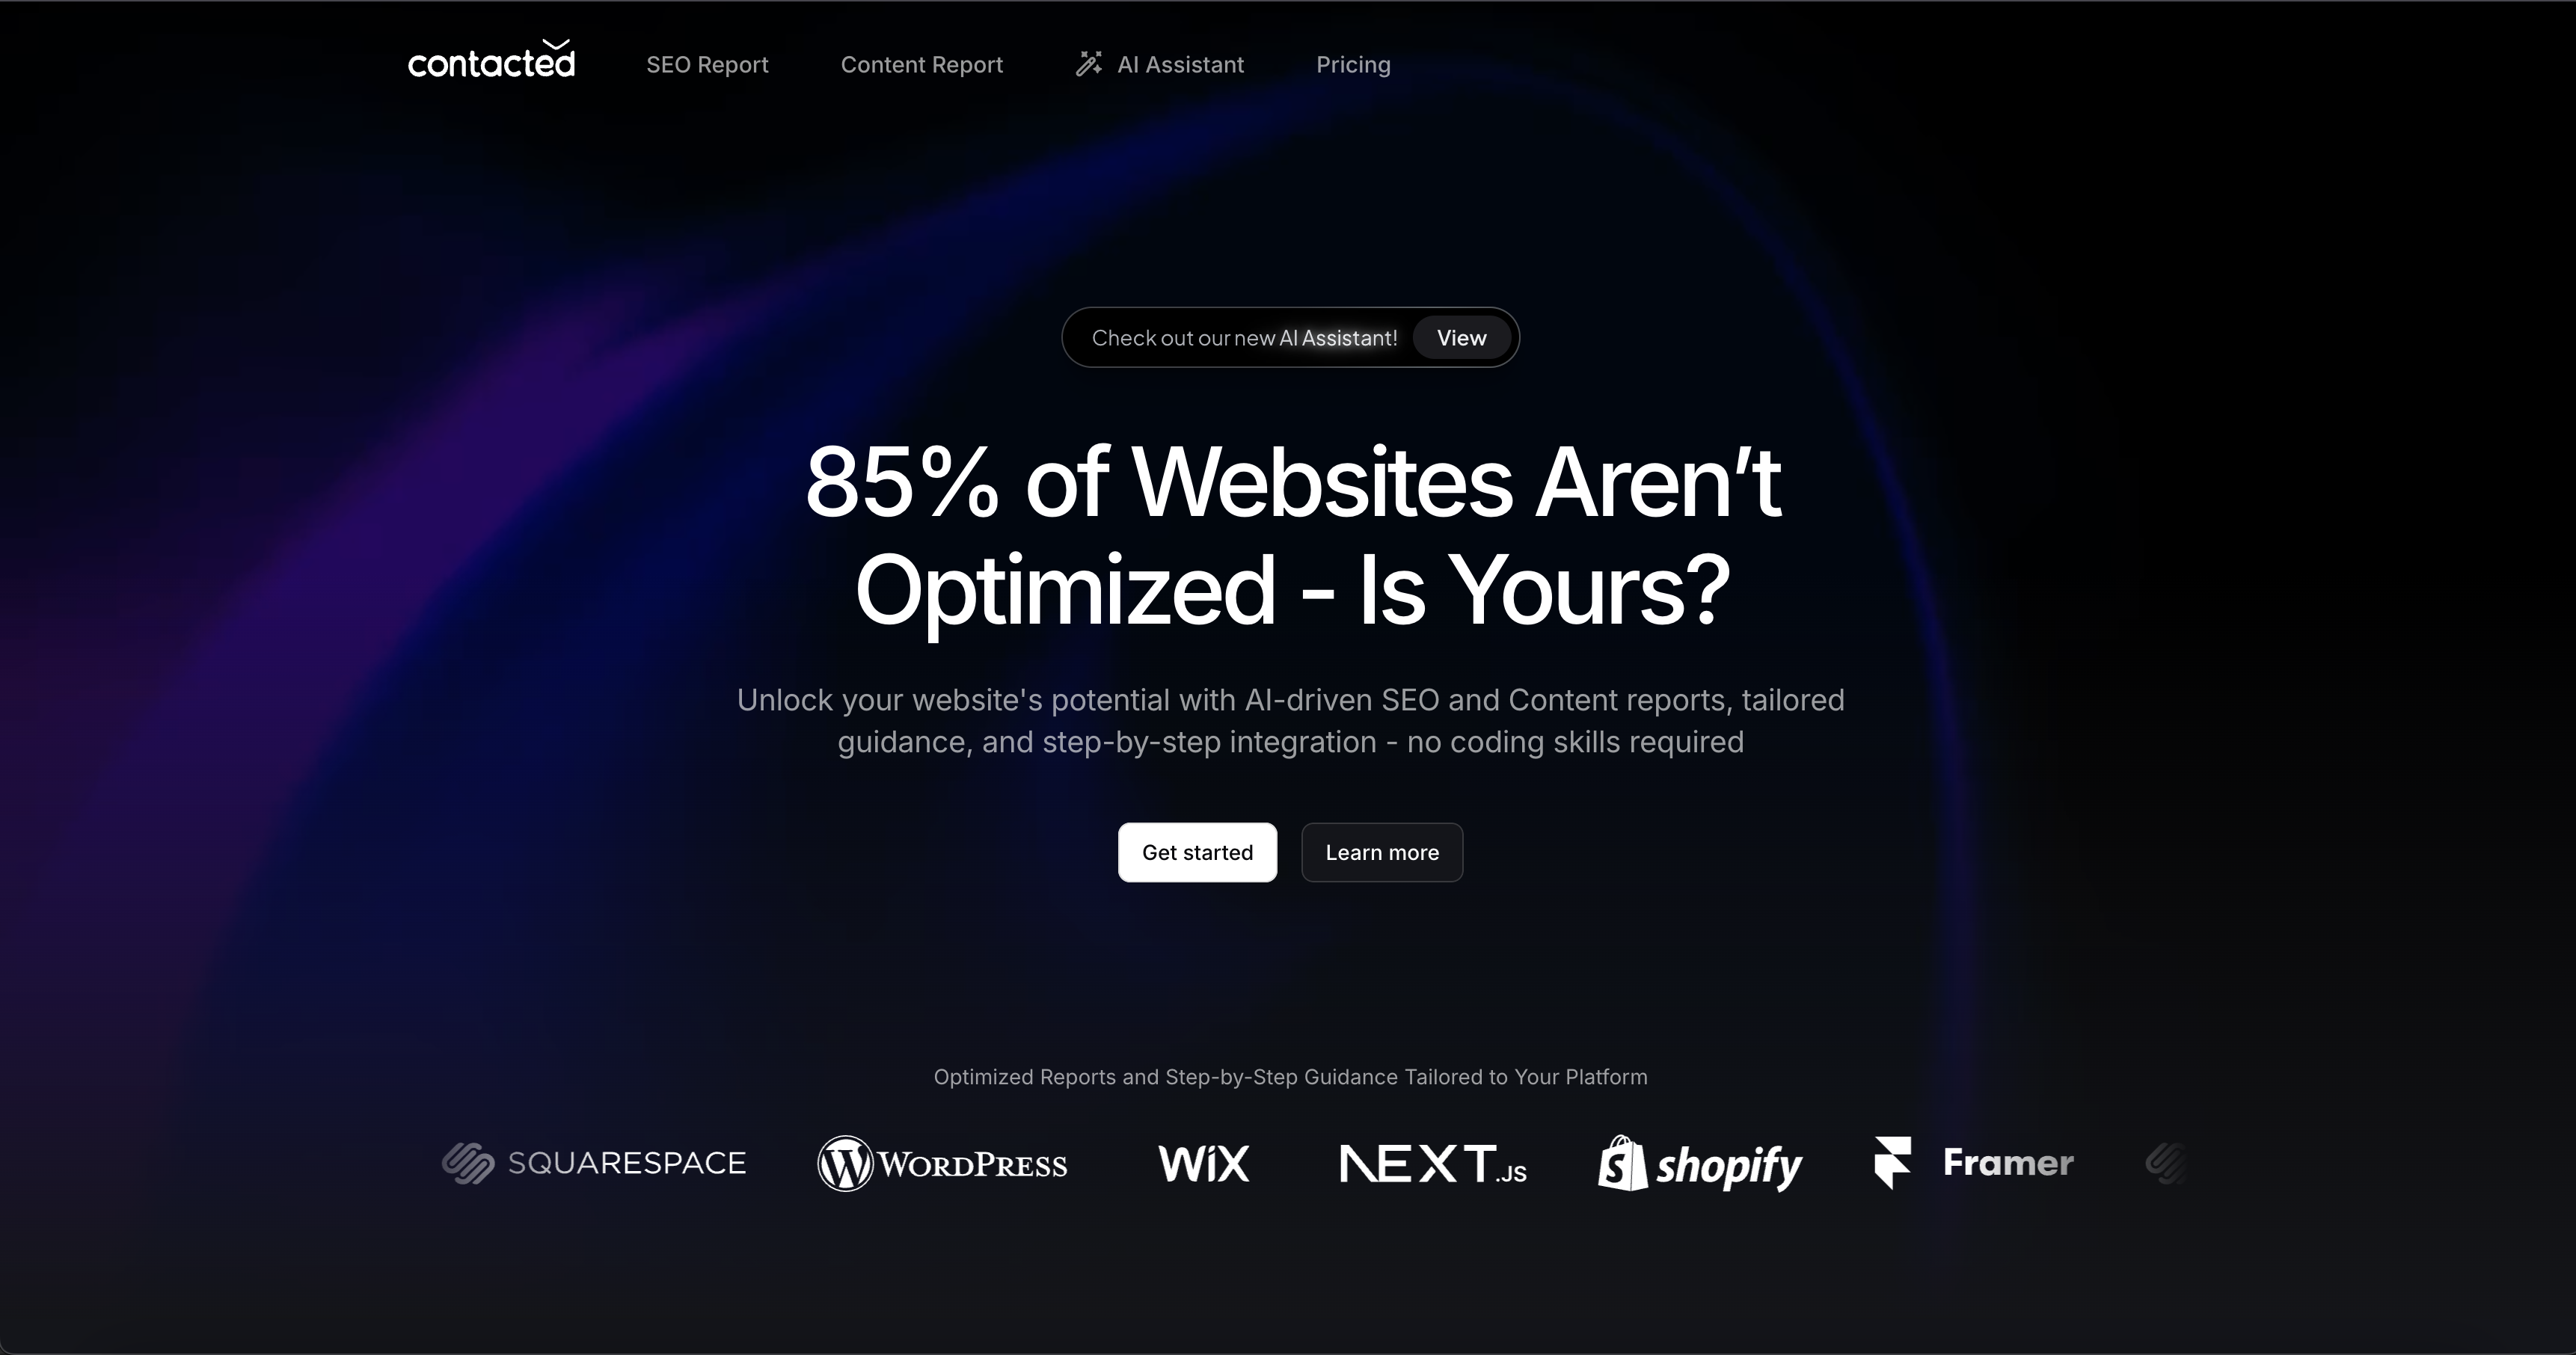Click the Wix platform icon
Viewport: 2576px width, 1355px height.
point(1204,1163)
